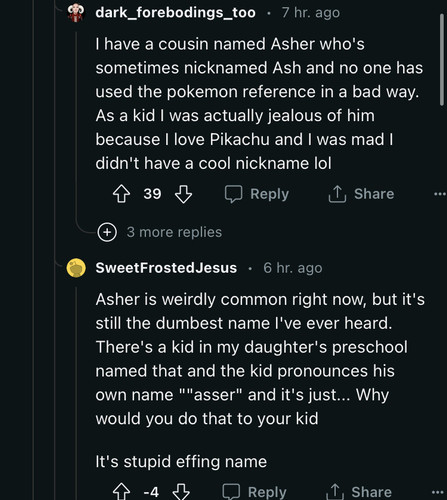Click the plus circle to load replies
The image size is (447, 500).
107,232
